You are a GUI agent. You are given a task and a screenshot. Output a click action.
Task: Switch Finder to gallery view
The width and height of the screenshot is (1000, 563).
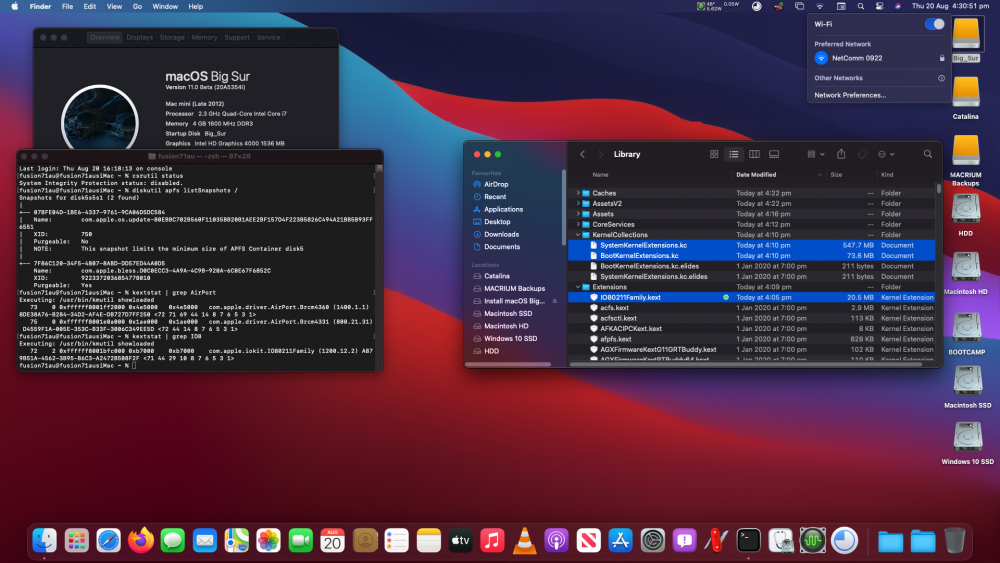click(774, 154)
